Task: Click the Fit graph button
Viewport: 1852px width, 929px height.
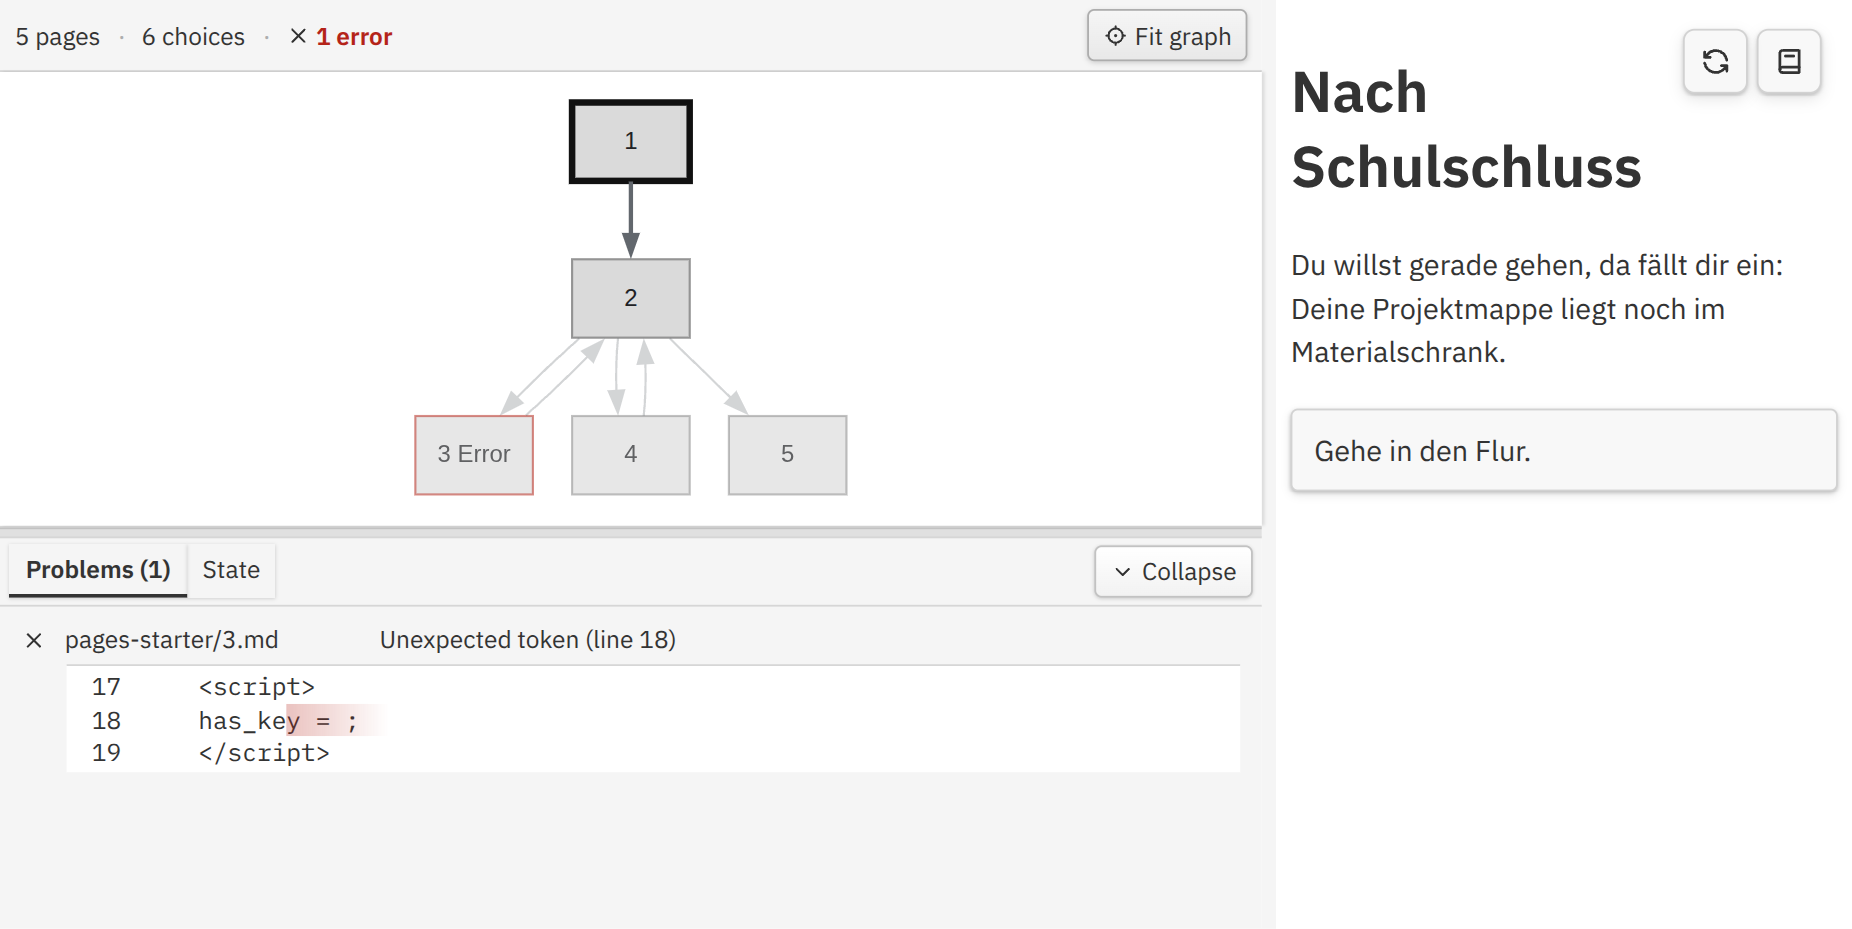Action: point(1167,36)
